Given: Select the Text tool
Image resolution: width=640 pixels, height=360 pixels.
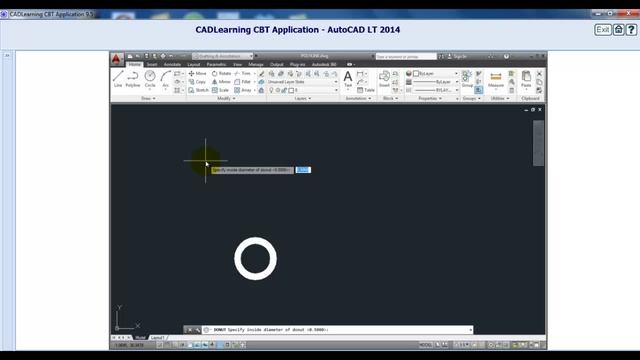Looking at the screenshot, I should pyautogui.click(x=348, y=79).
